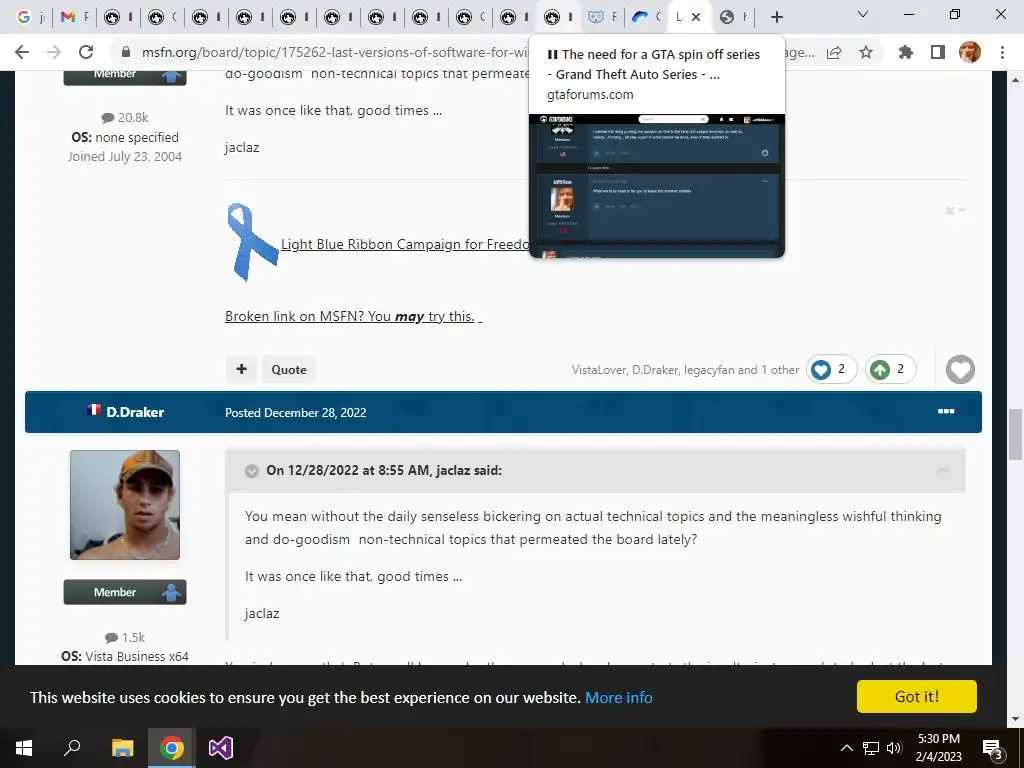
Task: View who reacted: VistaLover, D.Draker, legacyfan
Action: point(685,370)
